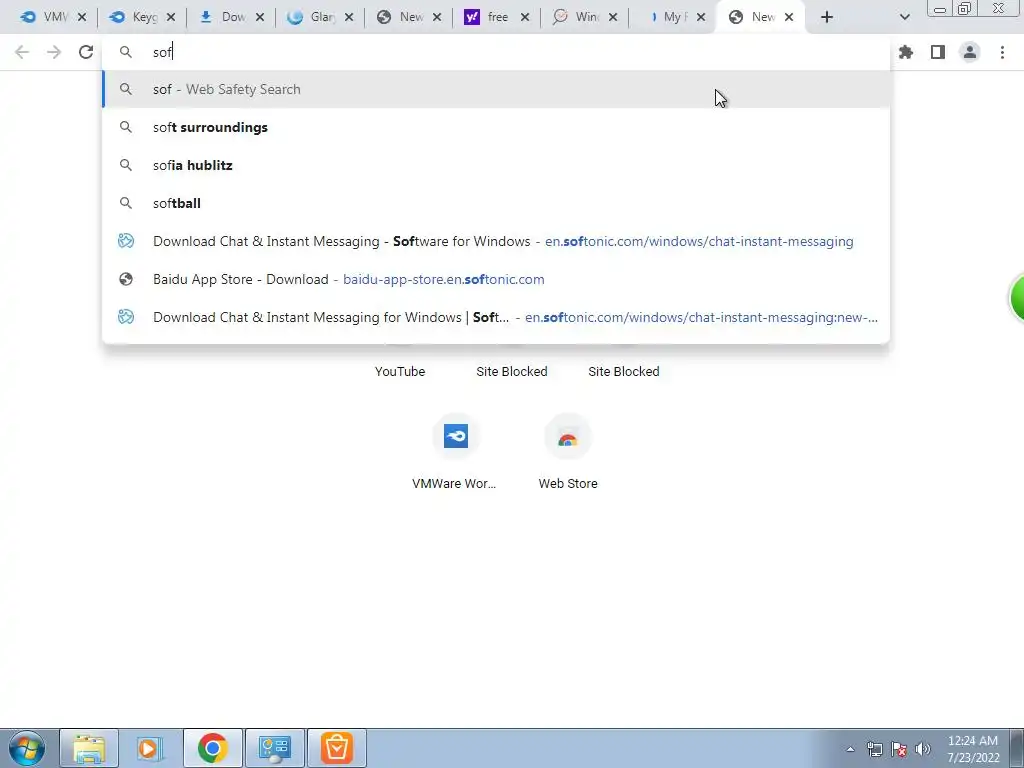
Task: Open Baidu App Store - Download suggestion
Action: [x=496, y=279]
